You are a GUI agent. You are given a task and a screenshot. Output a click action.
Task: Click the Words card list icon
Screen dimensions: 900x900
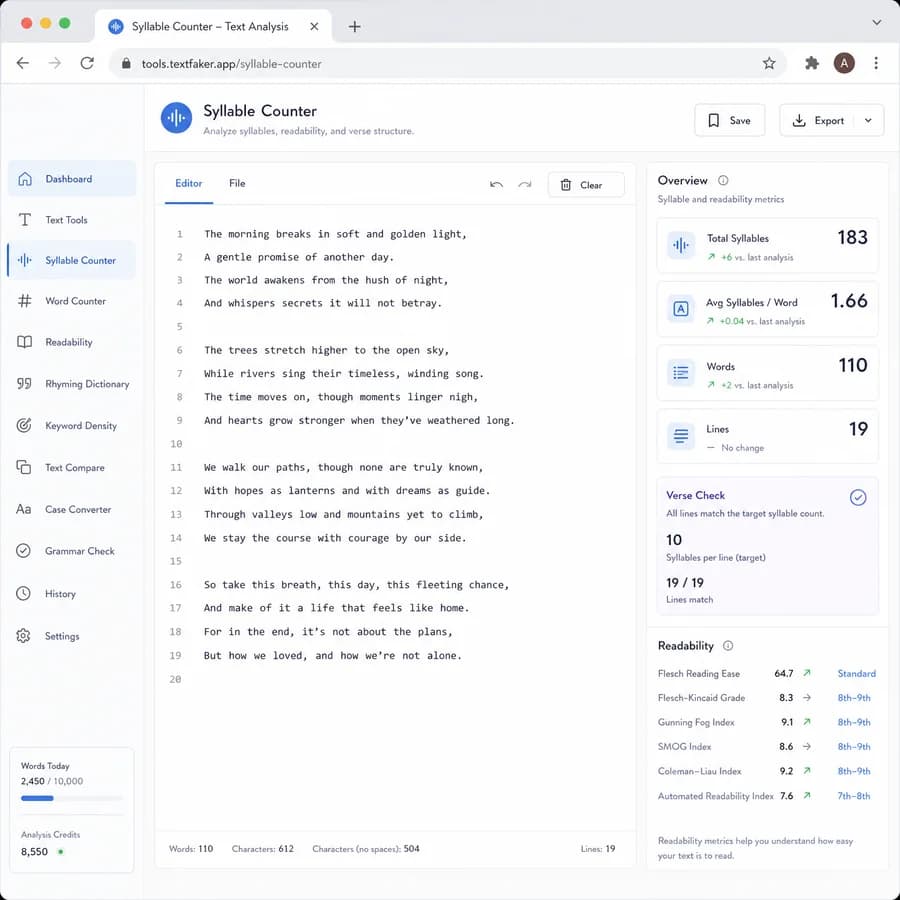681,373
